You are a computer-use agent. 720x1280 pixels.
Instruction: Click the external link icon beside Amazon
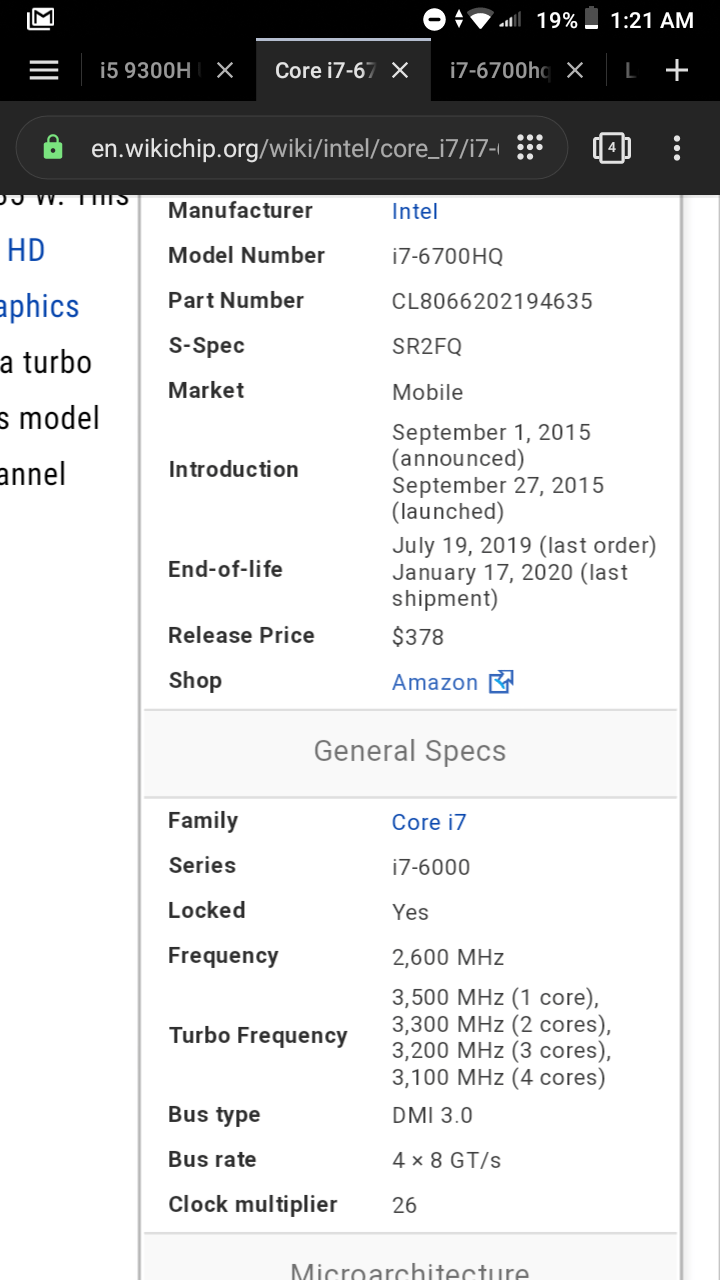(501, 682)
